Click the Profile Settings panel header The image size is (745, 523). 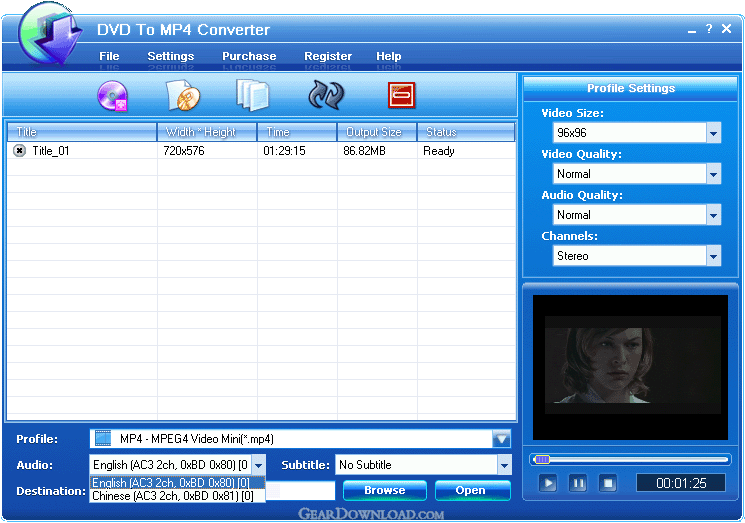(630, 88)
